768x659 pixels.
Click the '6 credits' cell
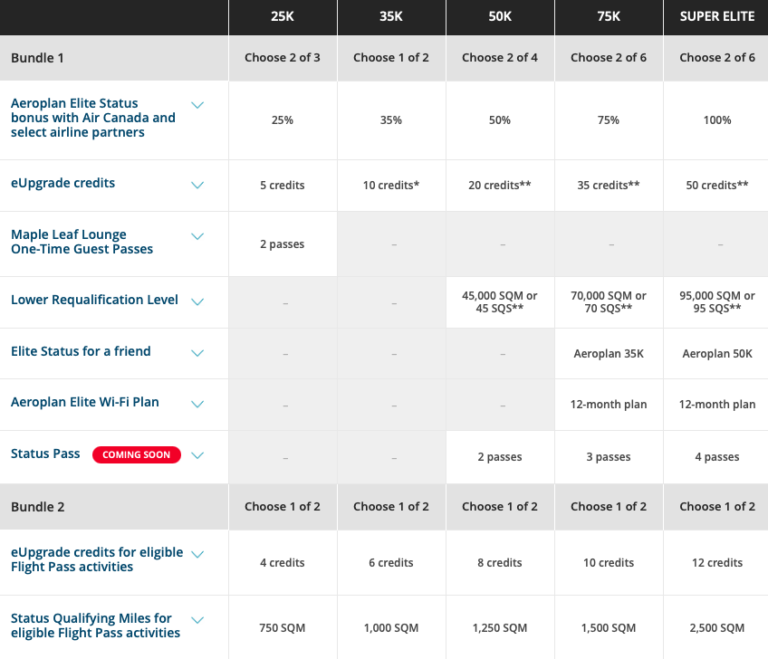pos(391,562)
